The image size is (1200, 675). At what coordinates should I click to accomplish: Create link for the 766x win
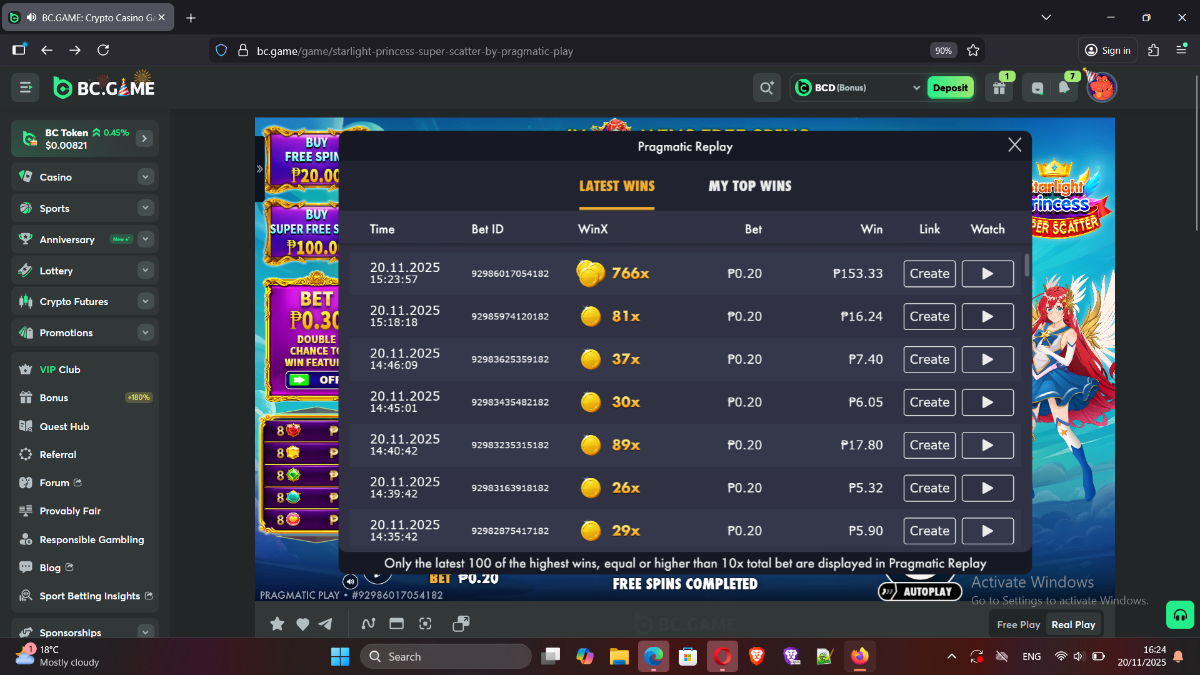[929, 274]
